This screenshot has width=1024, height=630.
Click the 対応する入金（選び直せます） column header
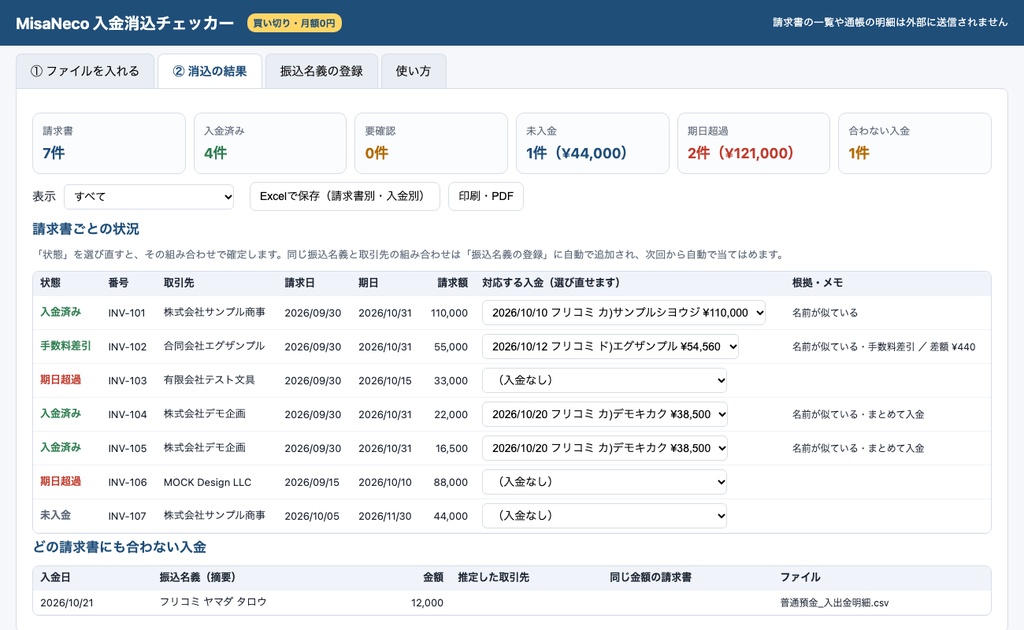(x=551, y=283)
